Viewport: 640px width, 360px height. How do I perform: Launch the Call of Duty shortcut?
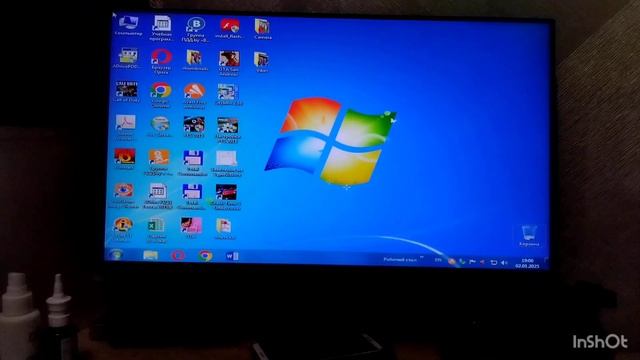tap(126, 91)
